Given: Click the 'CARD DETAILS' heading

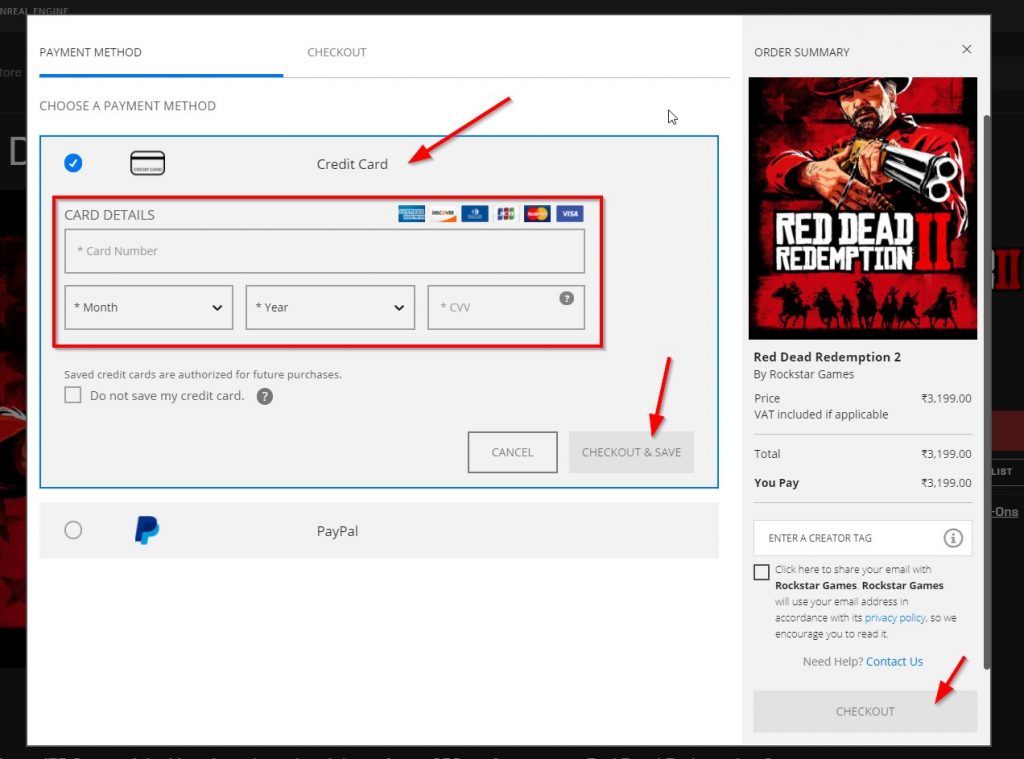Looking at the screenshot, I should (x=110, y=215).
